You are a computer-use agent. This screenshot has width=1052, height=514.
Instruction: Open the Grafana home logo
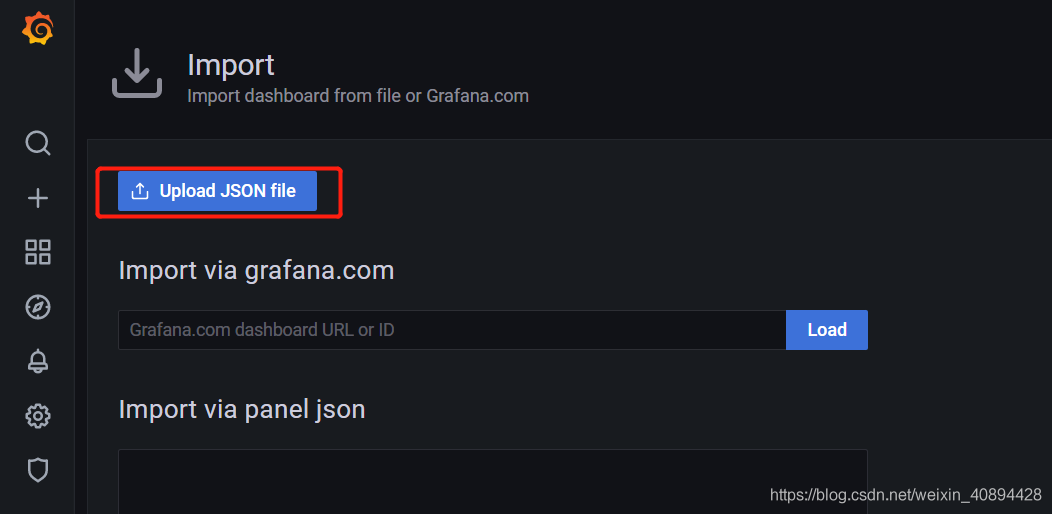click(38, 29)
